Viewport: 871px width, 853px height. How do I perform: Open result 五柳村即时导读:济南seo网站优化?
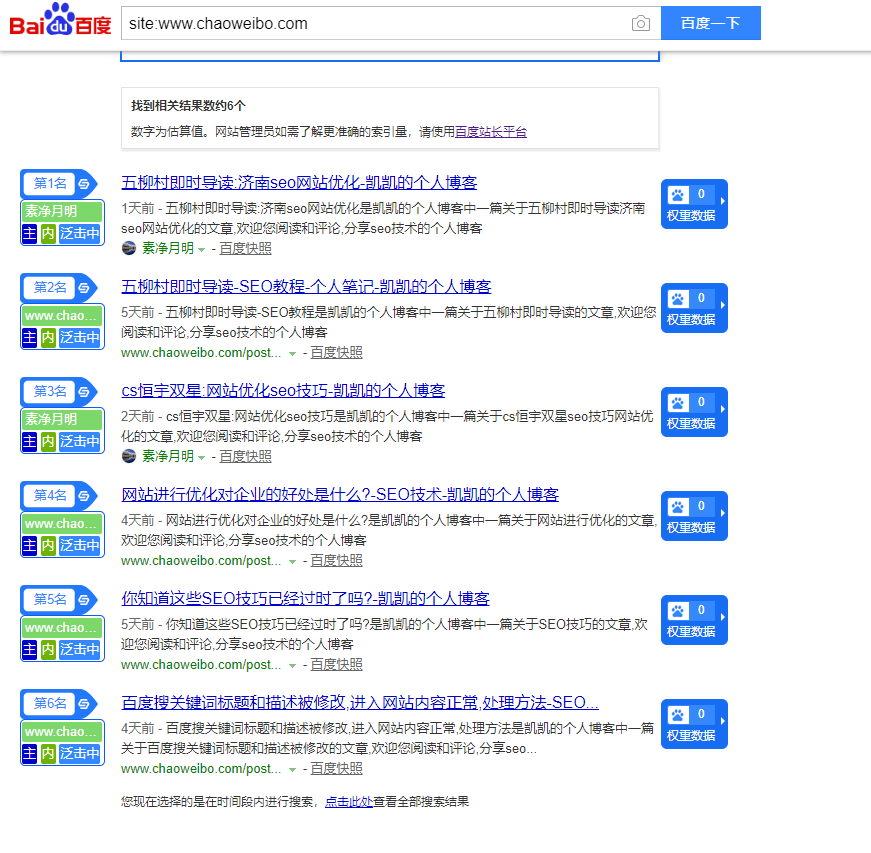299,182
